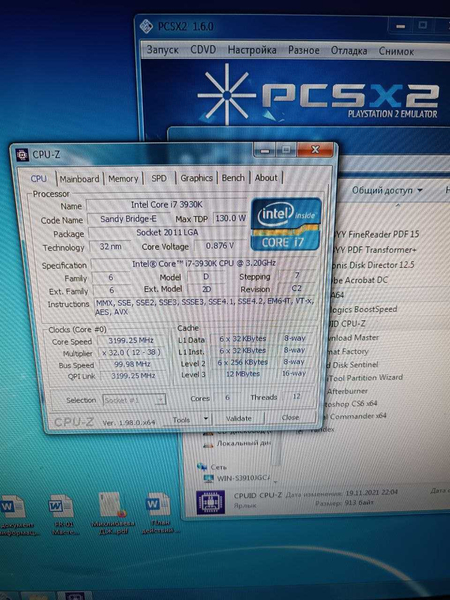Open the CPU tab in CPU-Z
This screenshot has width=450, height=600.
click(x=39, y=179)
